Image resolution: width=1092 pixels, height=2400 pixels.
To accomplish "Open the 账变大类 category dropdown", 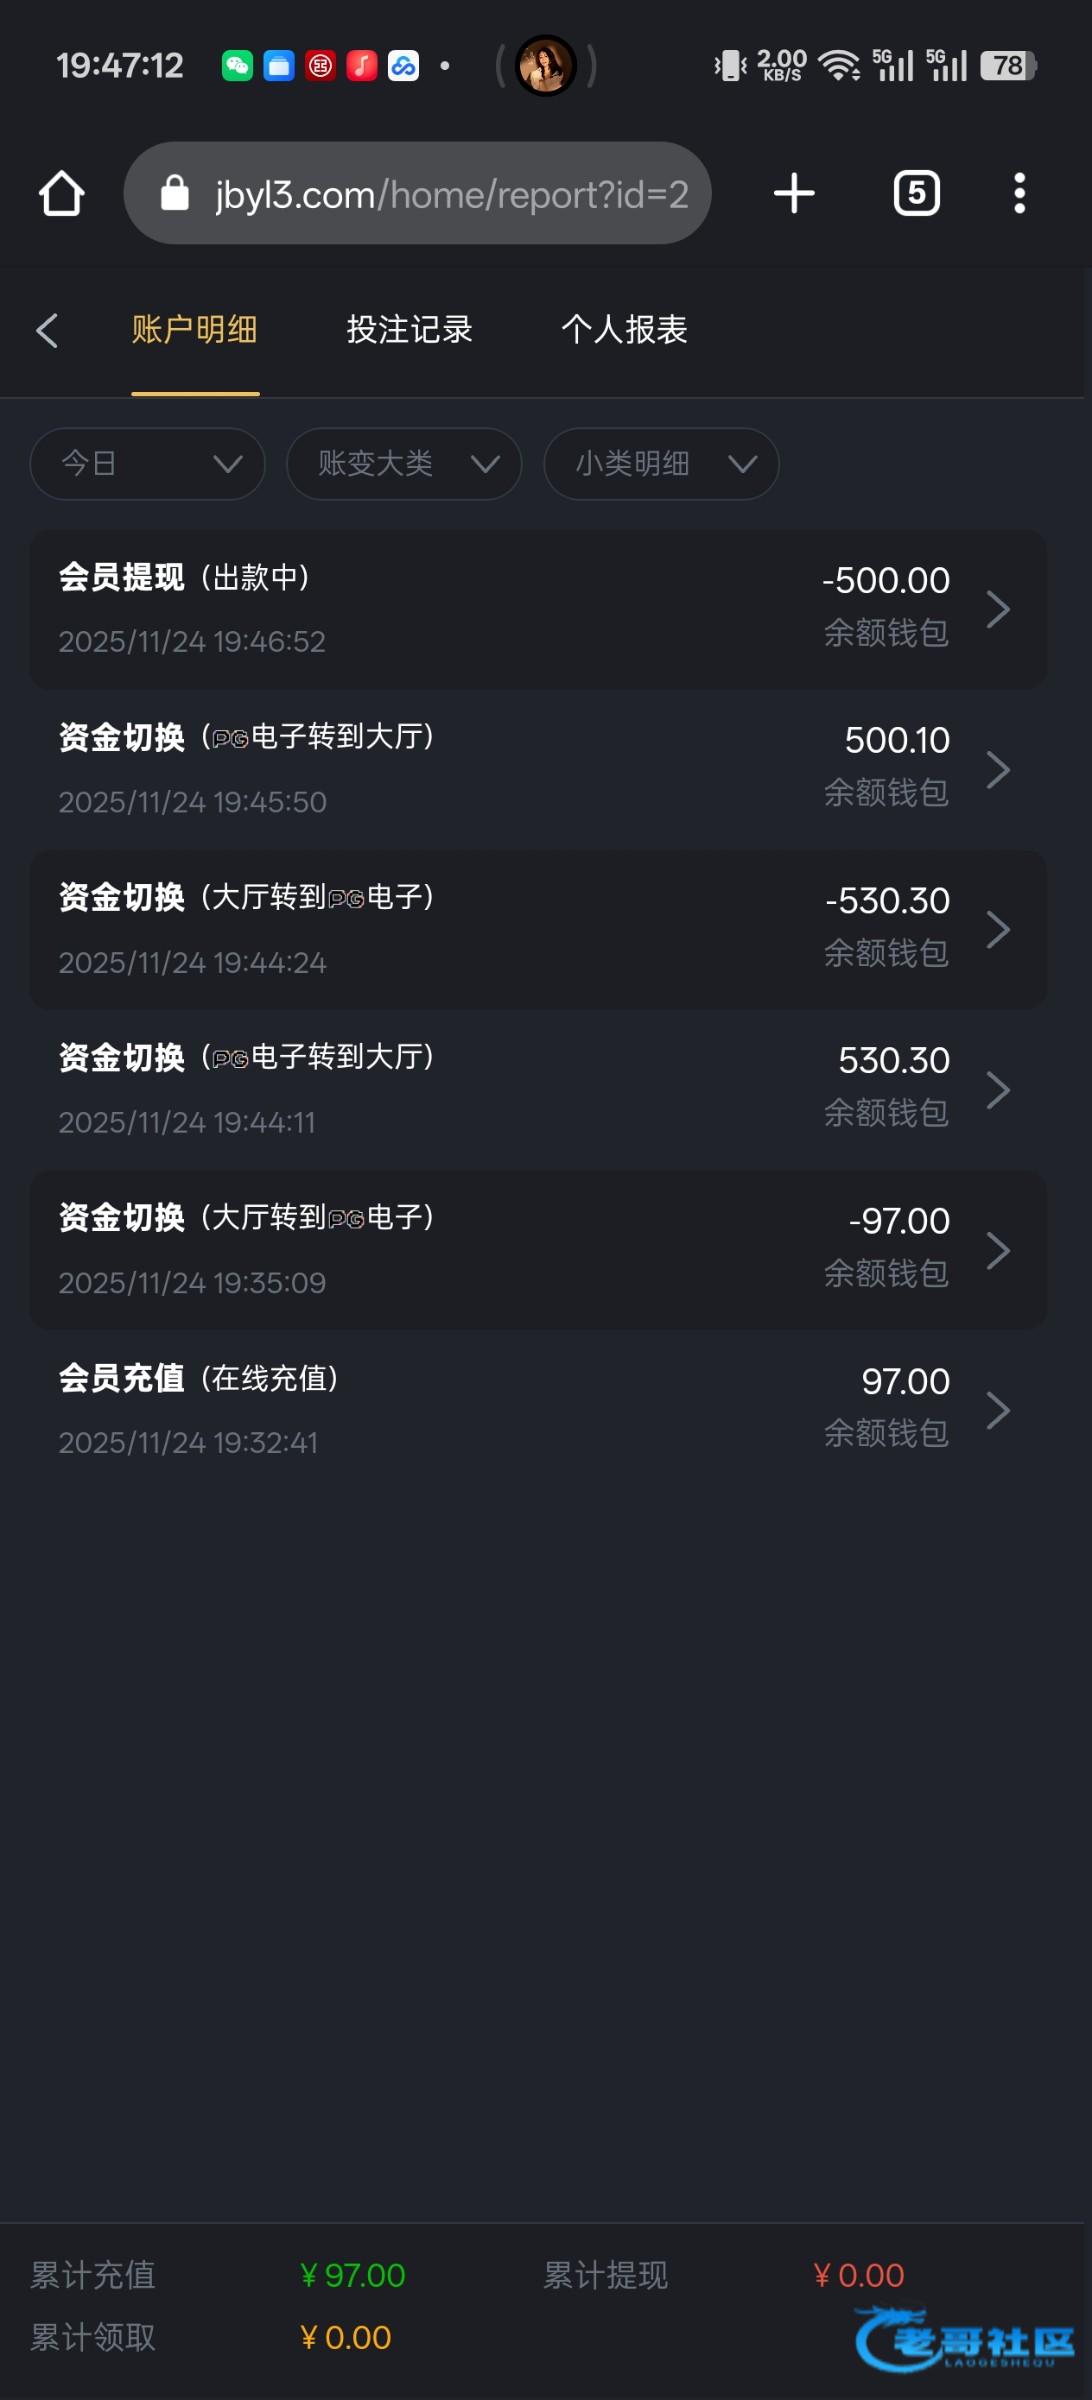I will (x=404, y=464).
